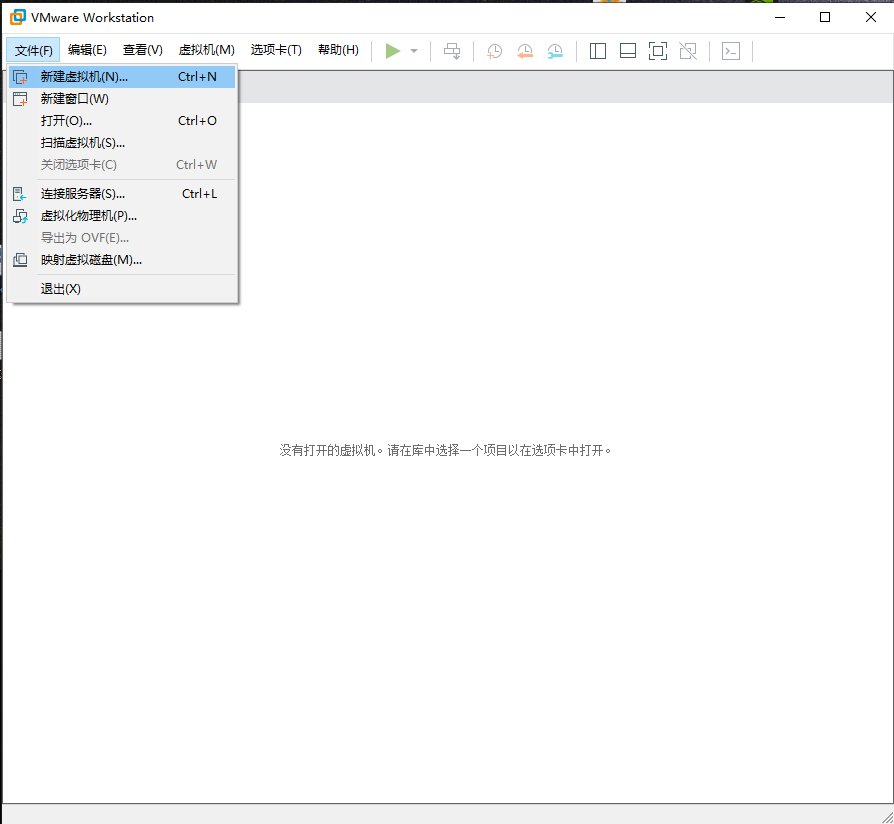Image resolution: width=894 pixels, height=824 pixels.
Task: Choose 虚拟化物理机(P)... entry
Action: click(122, 216)
